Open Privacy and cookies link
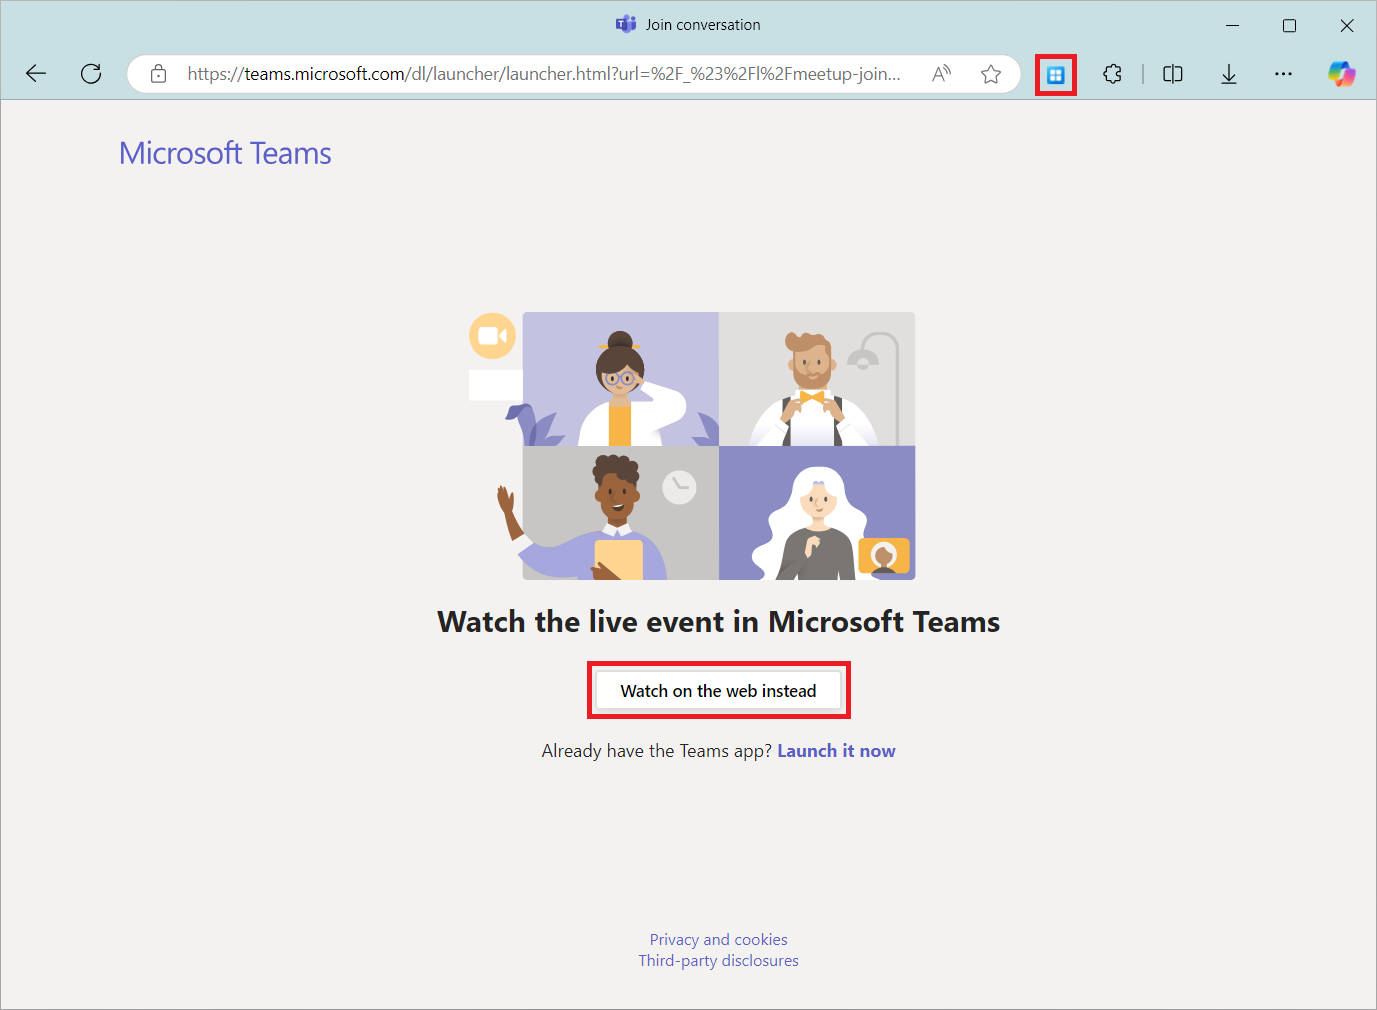This screenshot has height=1010, width=1377. (719, 940)
